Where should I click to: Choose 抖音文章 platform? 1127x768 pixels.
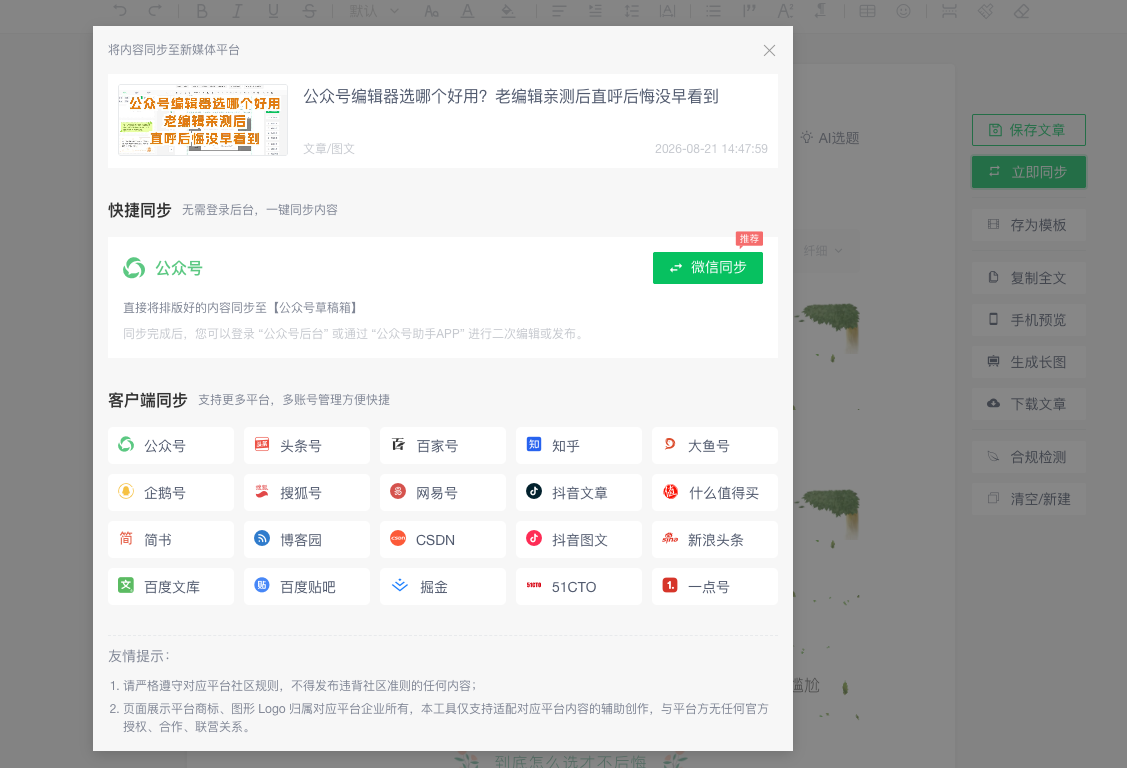click(579, 493)
